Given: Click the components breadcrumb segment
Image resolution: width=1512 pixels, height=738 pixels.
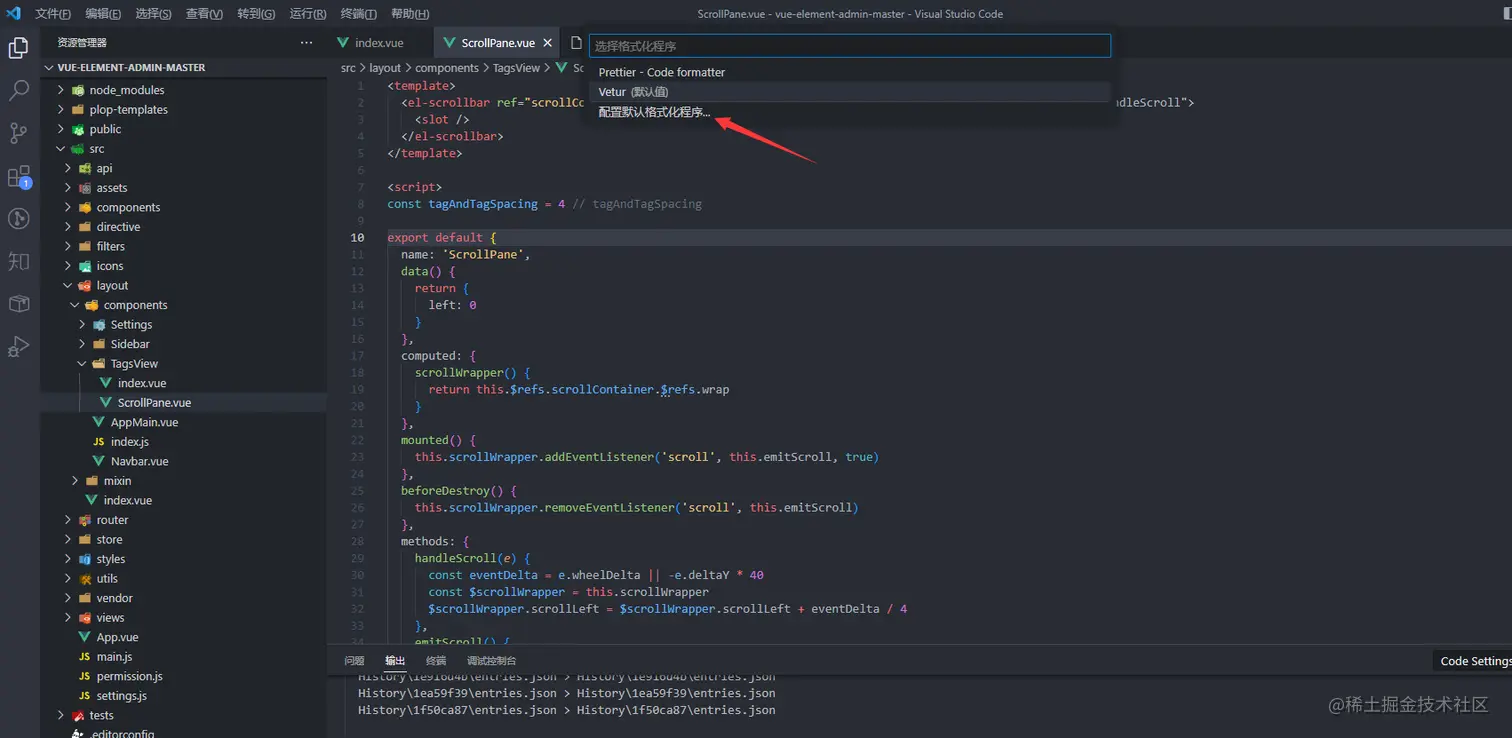Looking at the screenshot, I should pyautogui.click(x=447, y=68).
